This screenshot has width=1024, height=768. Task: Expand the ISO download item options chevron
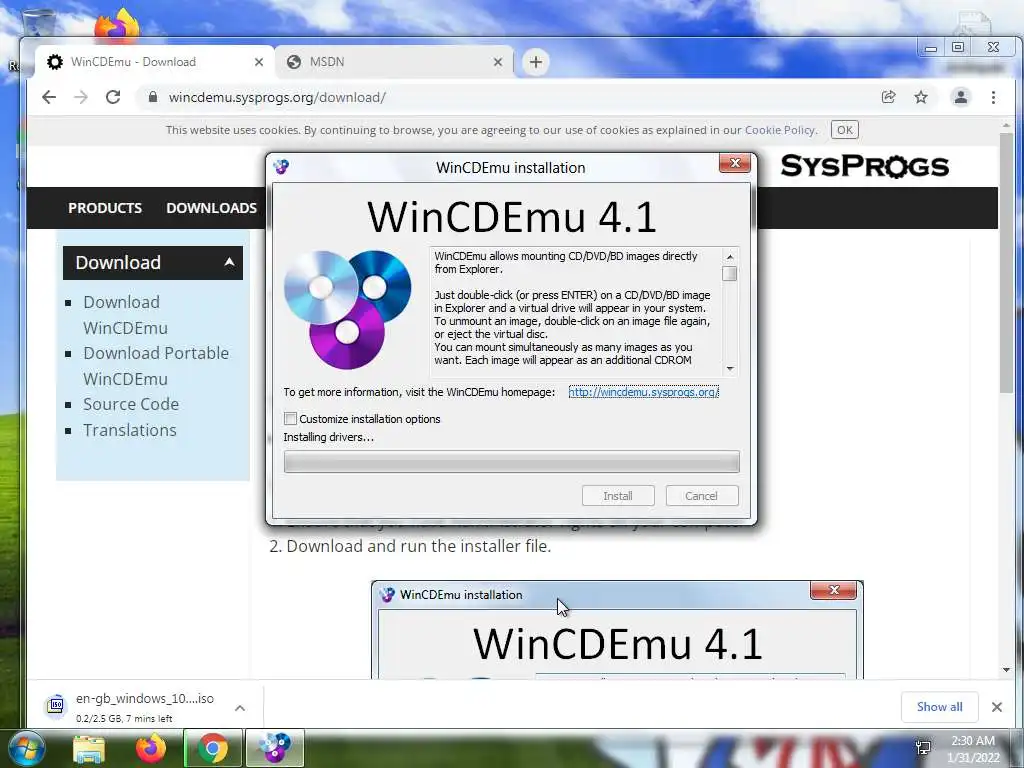[240, 708]
